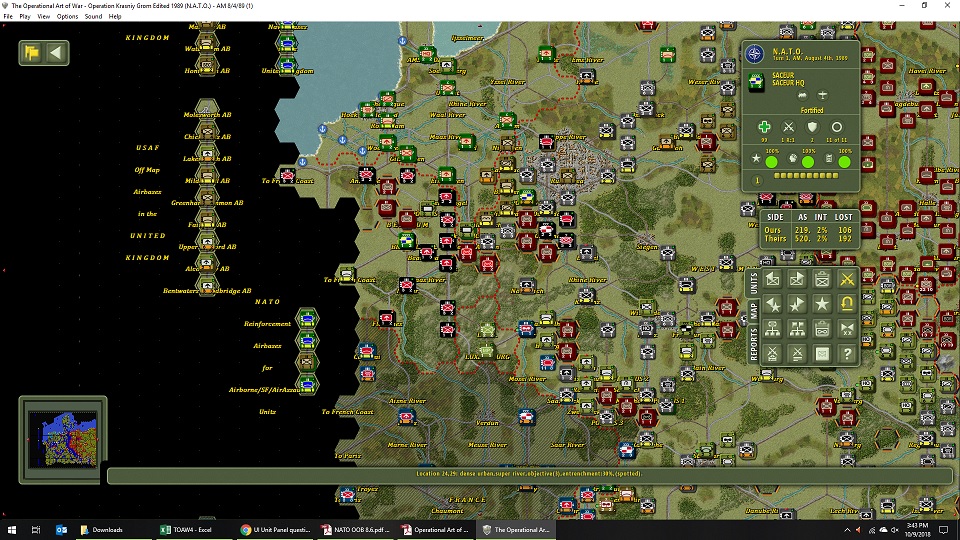Click the NATO emblem in the unit panel
This screenshot has height=540, width=960.
pyautogui.click(x=754, y=54)
